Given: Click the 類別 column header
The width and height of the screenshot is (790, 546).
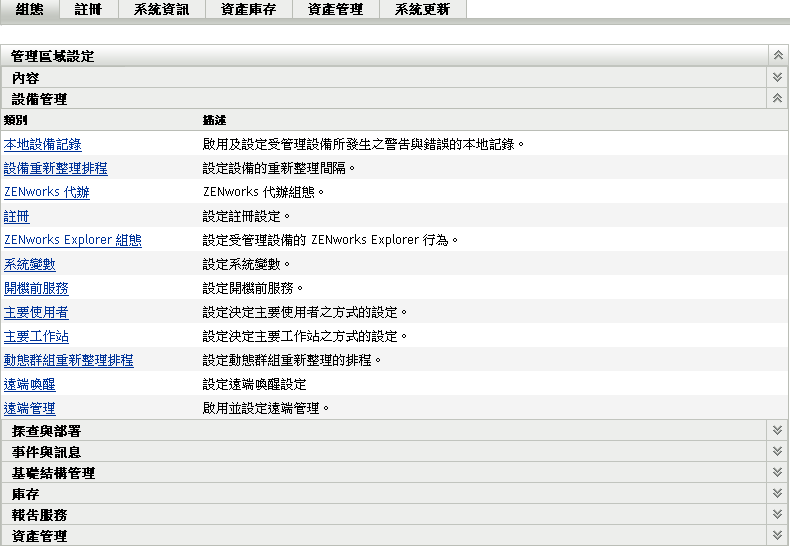Looking at the screenshot, I should pyautogui.click(x=16, y=120).
